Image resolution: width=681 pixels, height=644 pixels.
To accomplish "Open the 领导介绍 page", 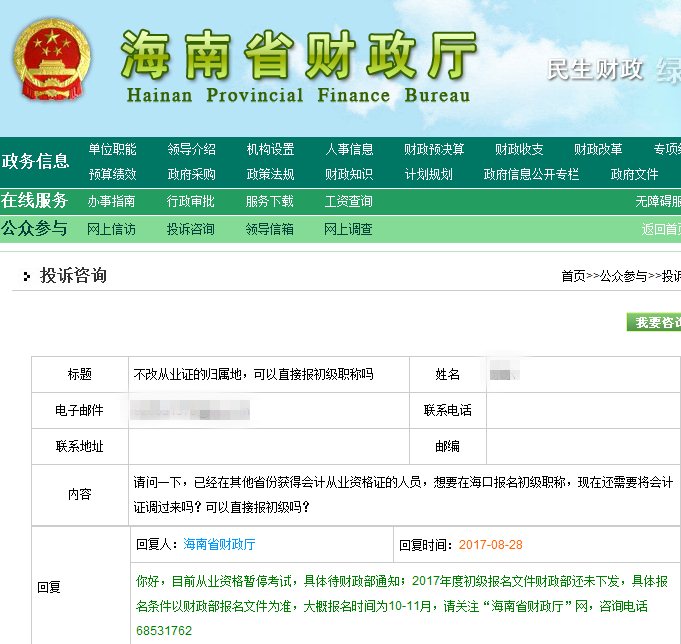I will pyautogui.click(x=191, y=150).
